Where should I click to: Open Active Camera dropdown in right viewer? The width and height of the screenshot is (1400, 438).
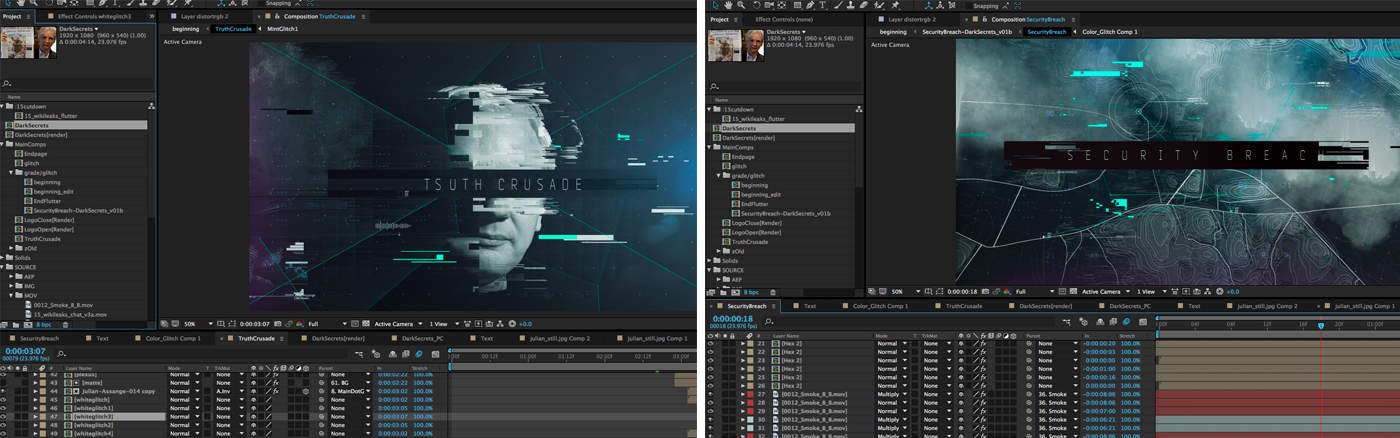[1102, 291]
